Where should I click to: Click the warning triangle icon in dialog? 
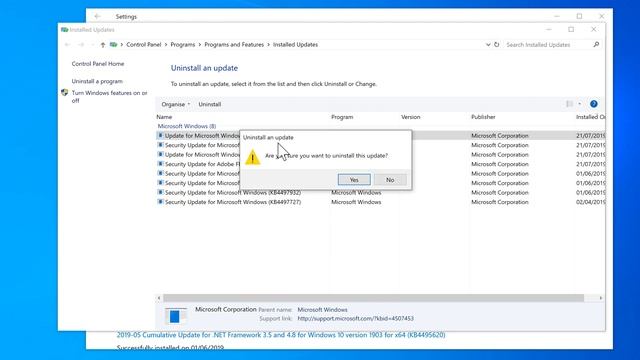pos(252,157)
